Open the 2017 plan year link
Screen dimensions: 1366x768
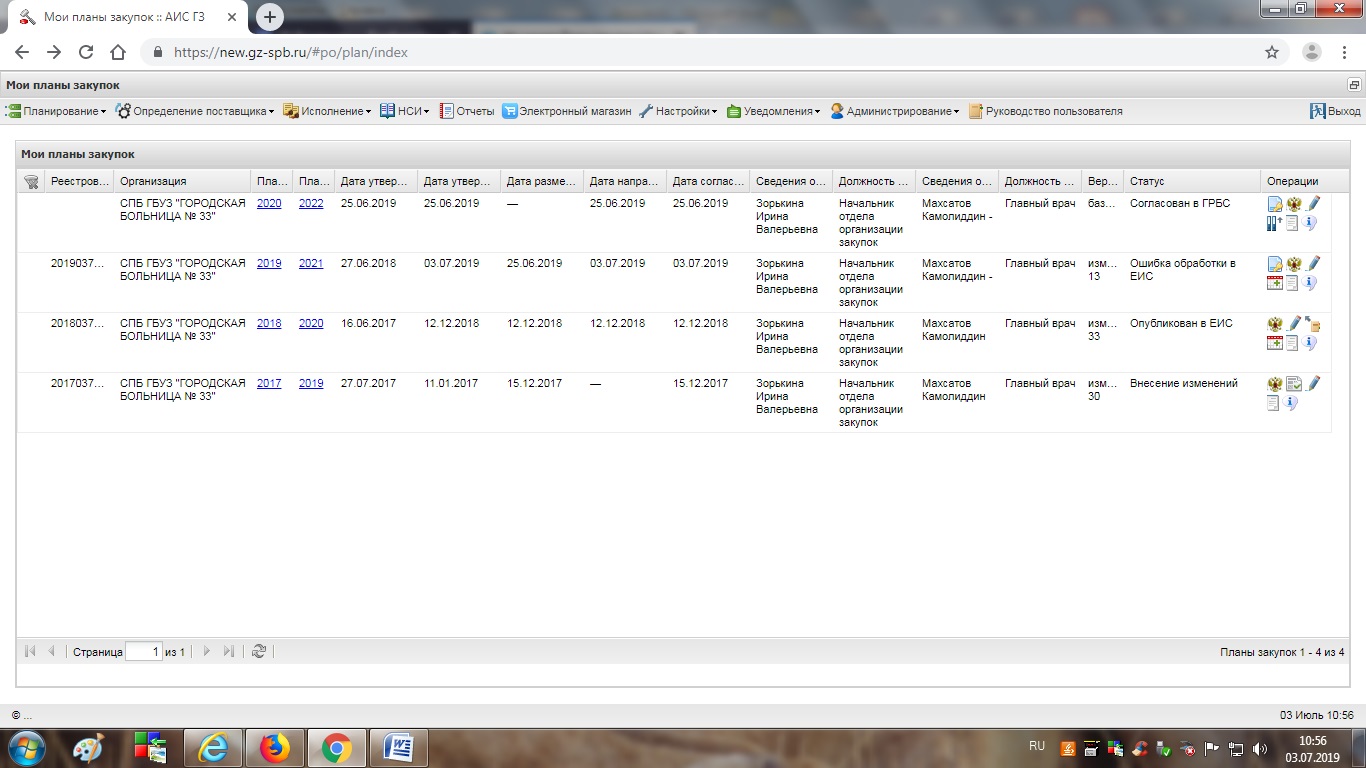tap(269, 383)
